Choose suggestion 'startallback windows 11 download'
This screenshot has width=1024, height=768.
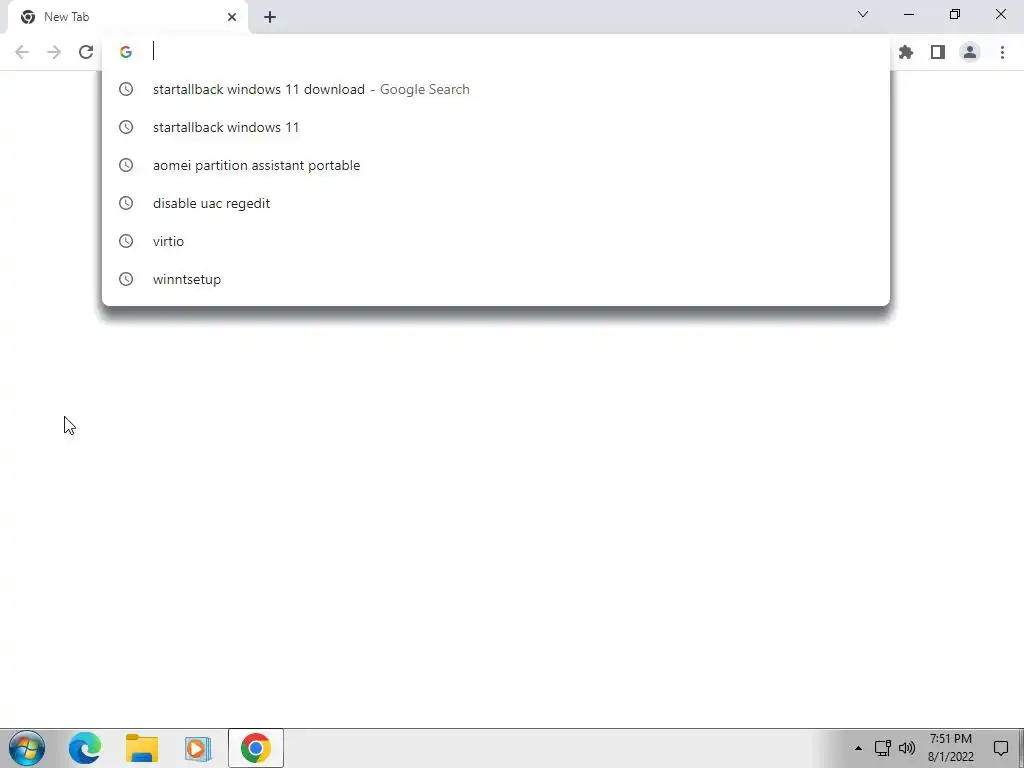point(496,89)
